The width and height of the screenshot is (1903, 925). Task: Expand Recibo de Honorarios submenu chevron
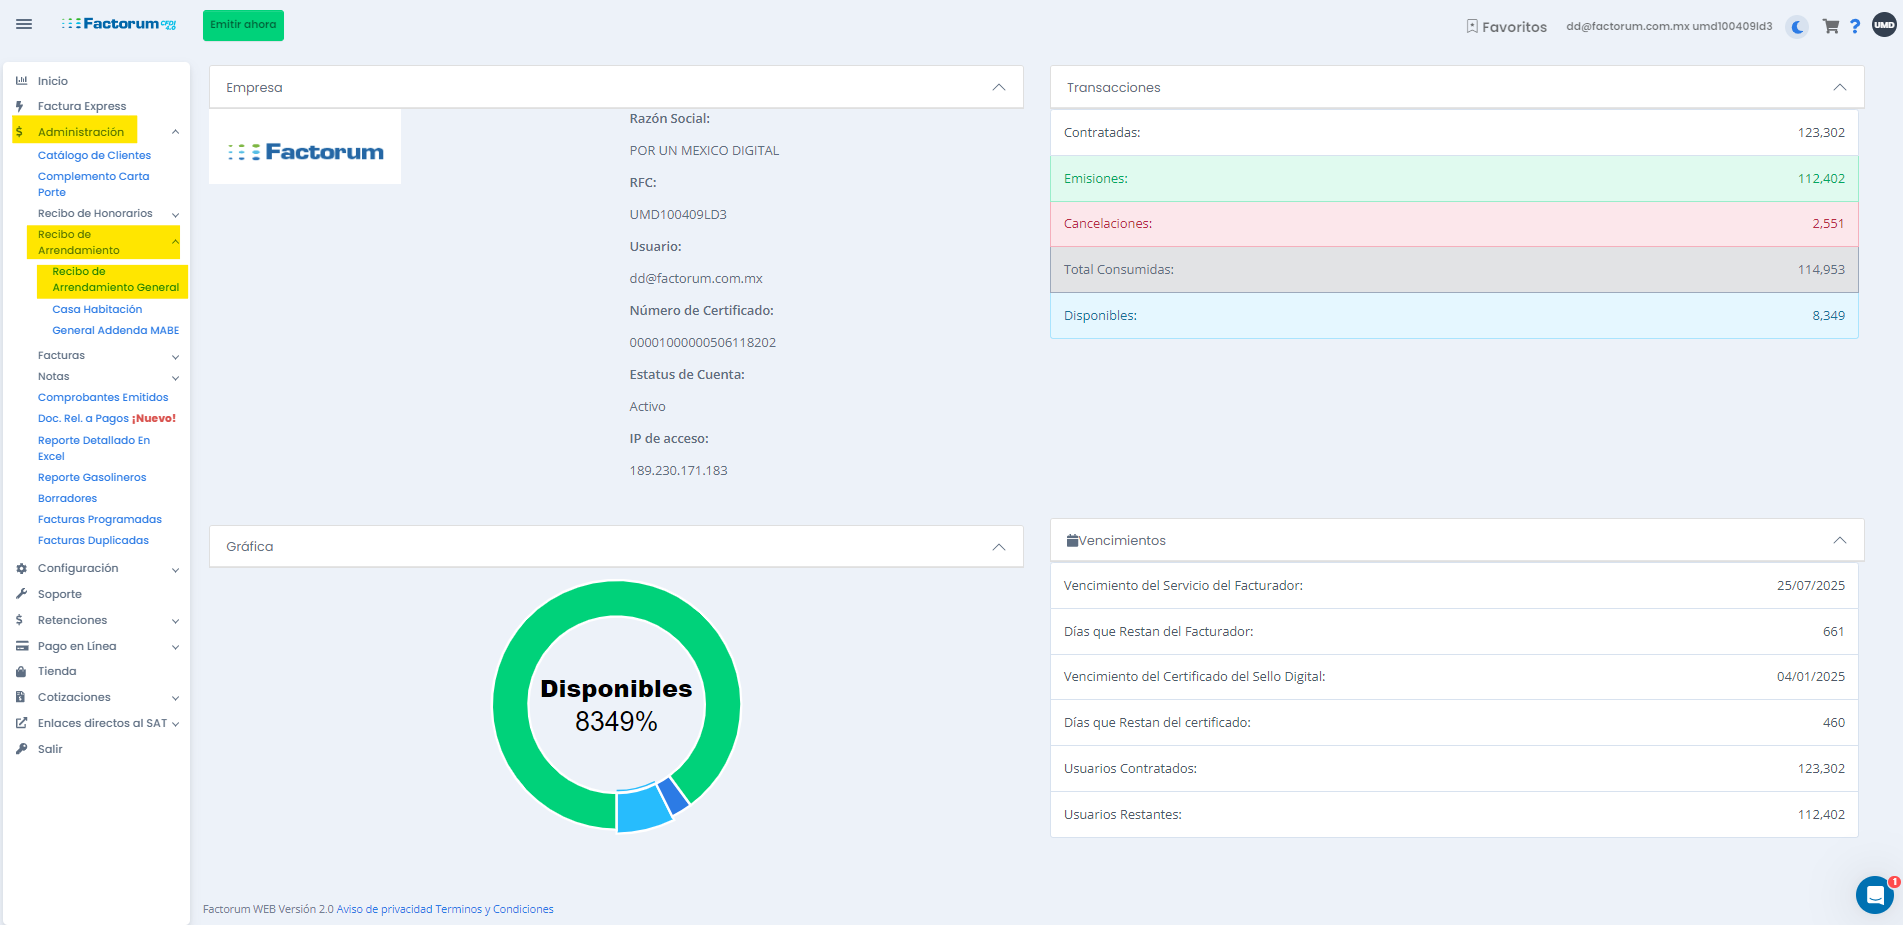tap(175, 214)
